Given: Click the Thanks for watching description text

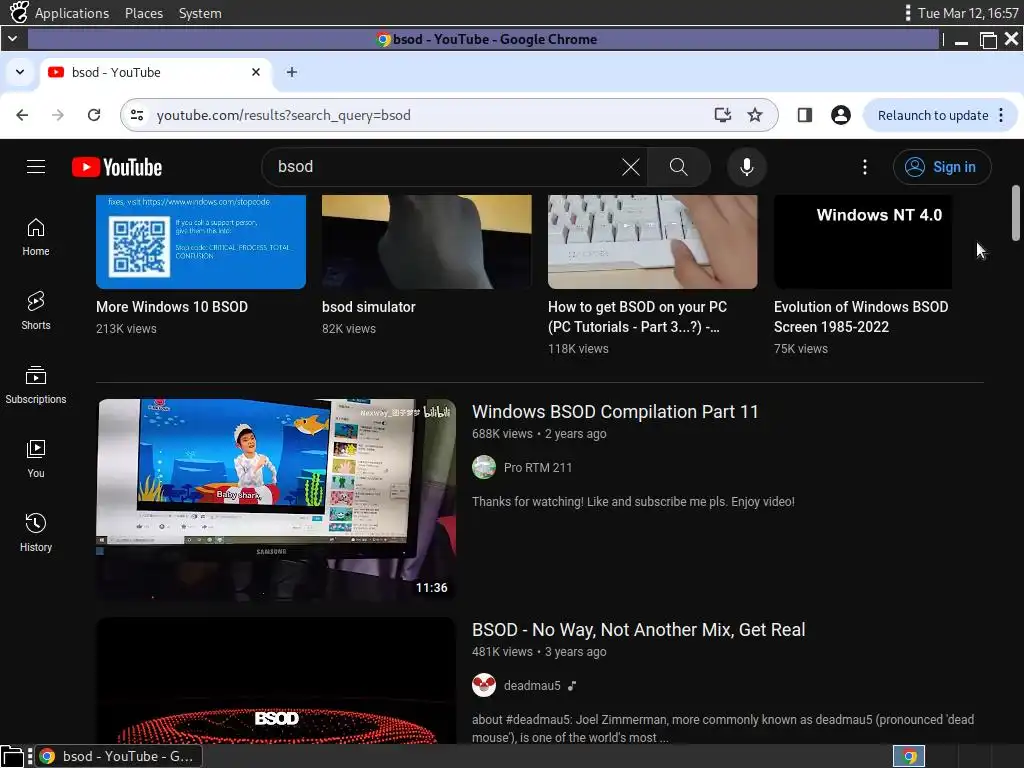Looking at the screenshot, I should pyautogui.click(x=633, y=502).
